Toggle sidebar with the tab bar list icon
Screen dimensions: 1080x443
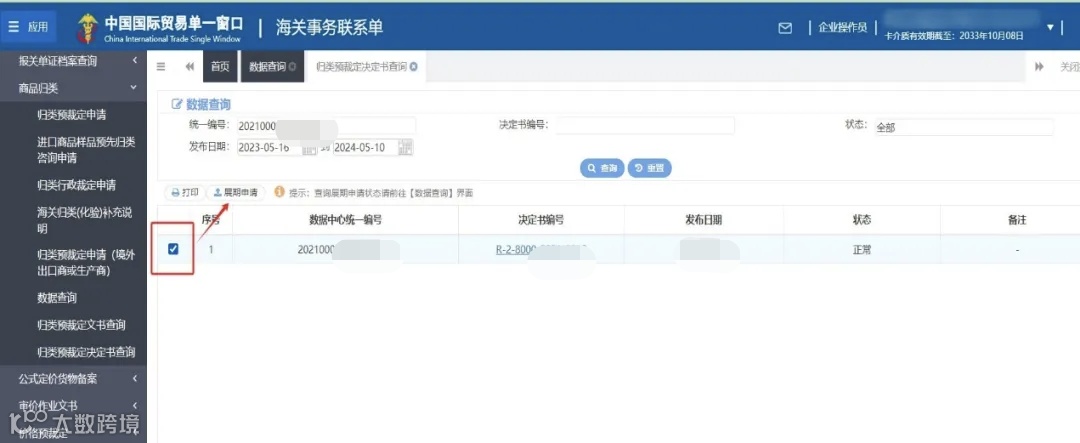click(x=161, y=67)
